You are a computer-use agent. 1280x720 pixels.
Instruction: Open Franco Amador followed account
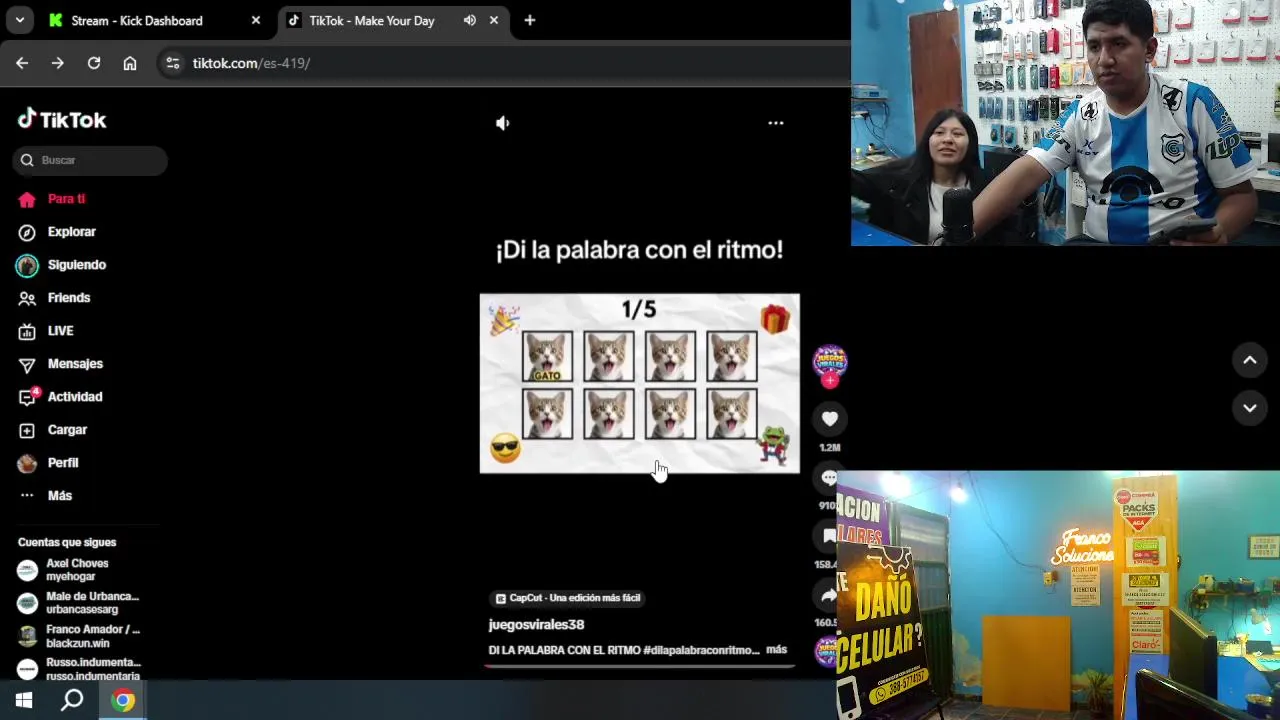[78, 636]
